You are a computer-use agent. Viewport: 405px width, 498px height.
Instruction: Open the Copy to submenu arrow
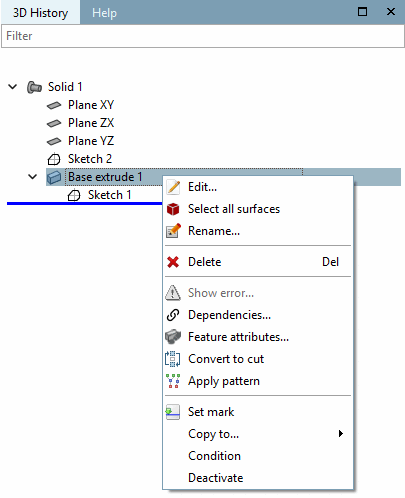340,434
